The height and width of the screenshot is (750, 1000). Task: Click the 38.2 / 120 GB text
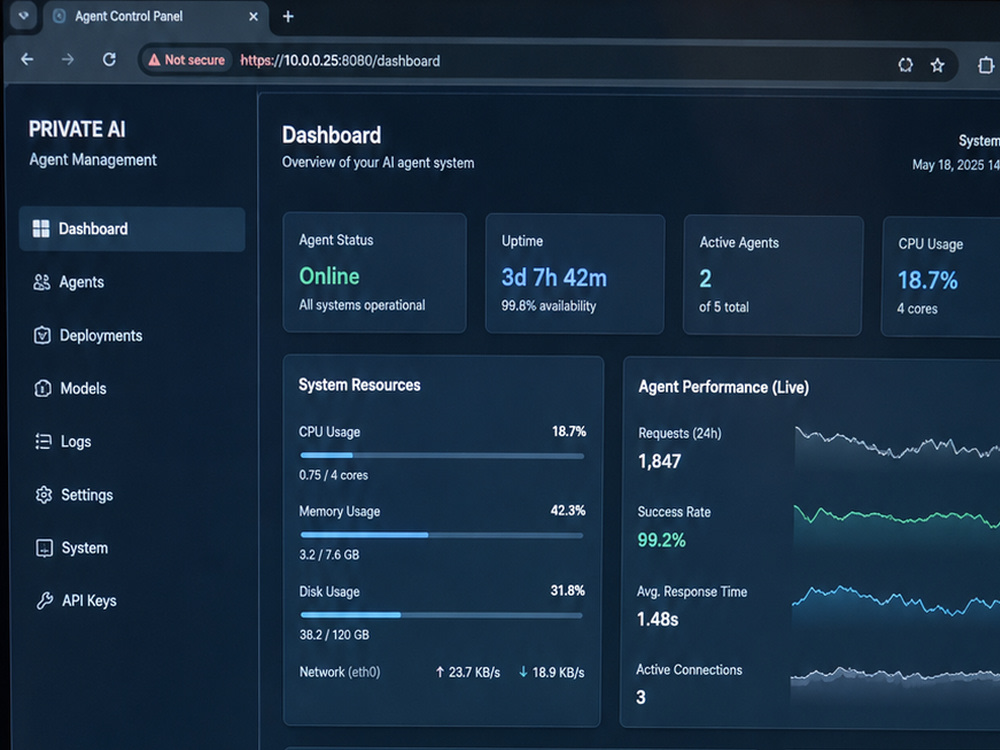tap(334, 635)
